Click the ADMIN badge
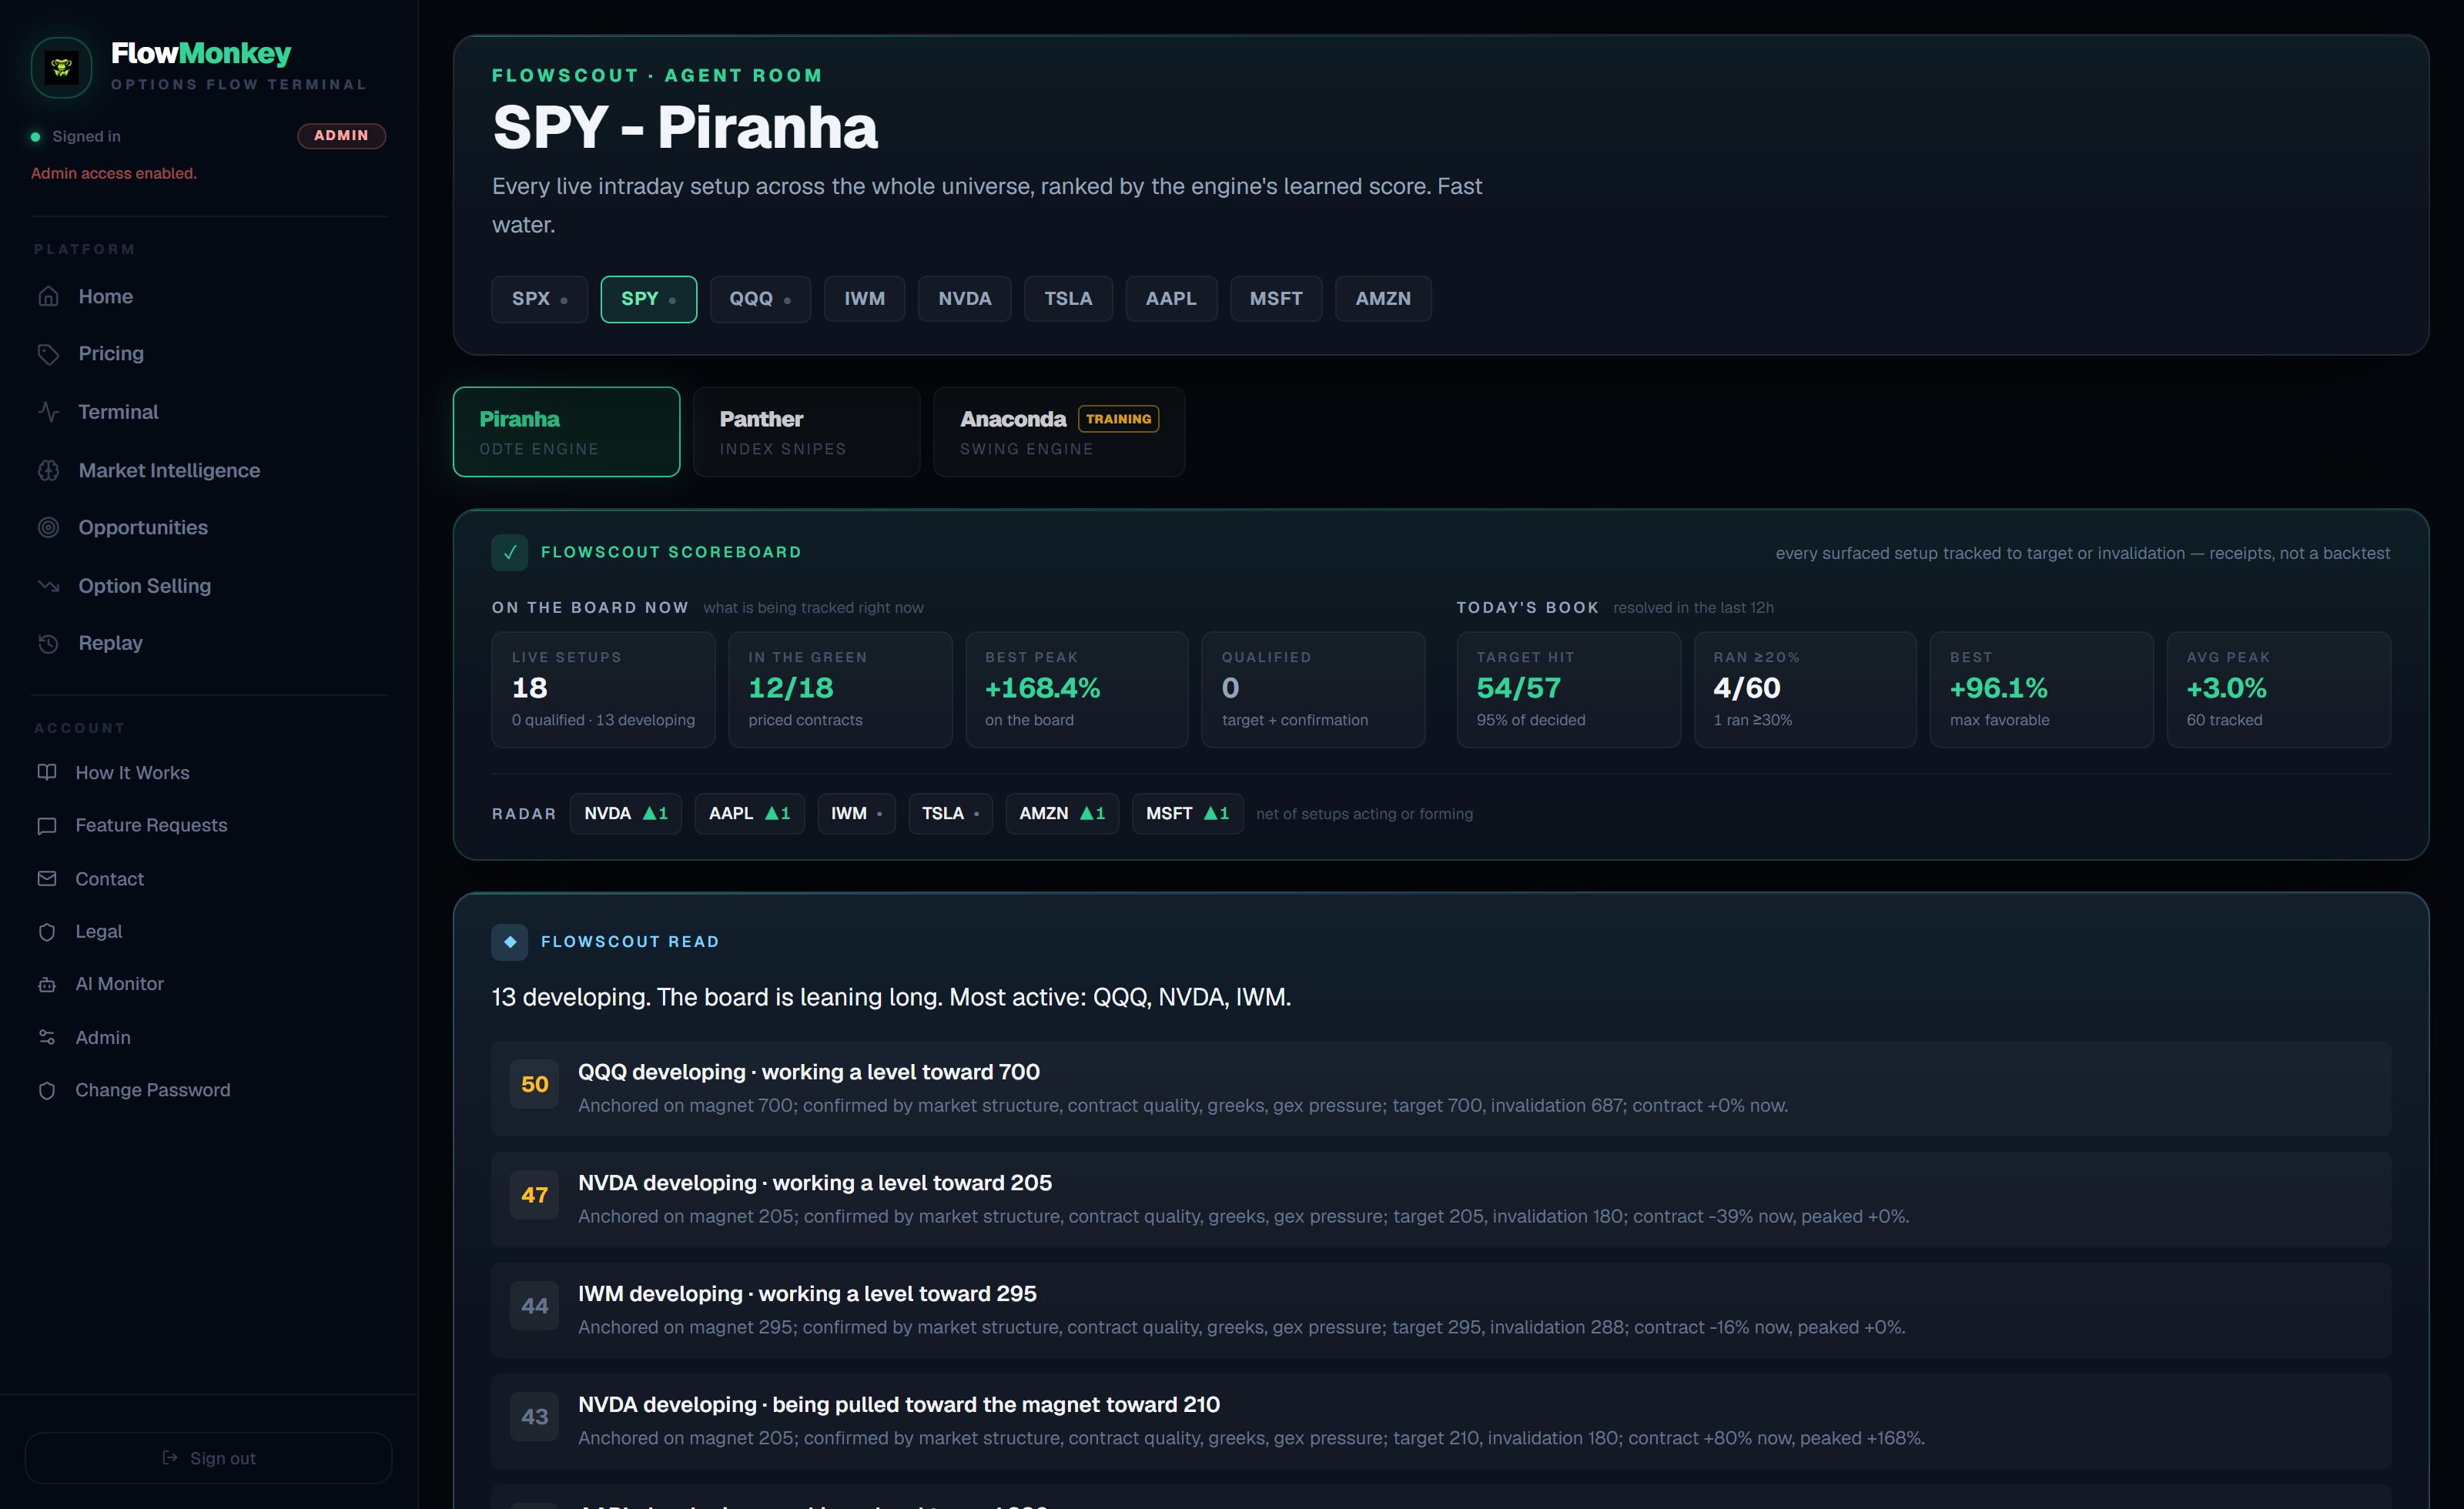2464x1509 pixels. pos(342,136)
